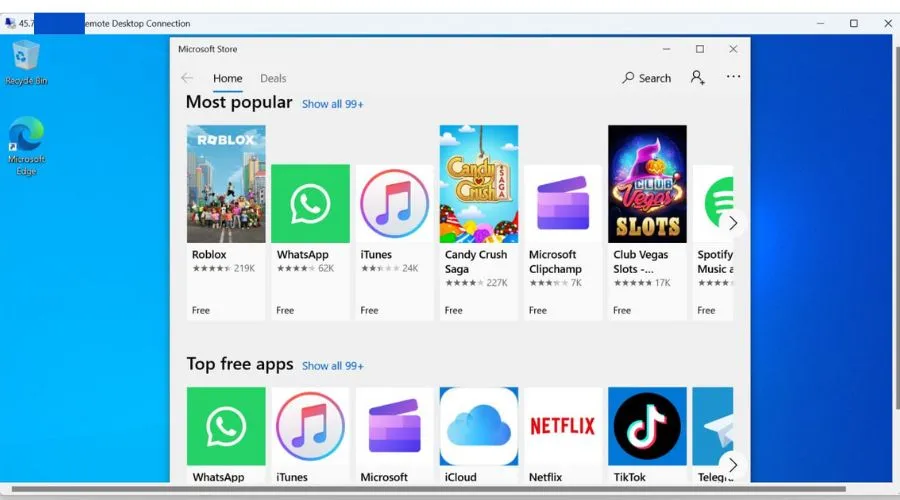Select the Candy Crush Saga app icon
Image resolution: width=900 pixels, height=500 pixels.
click(x=479, y=184)
